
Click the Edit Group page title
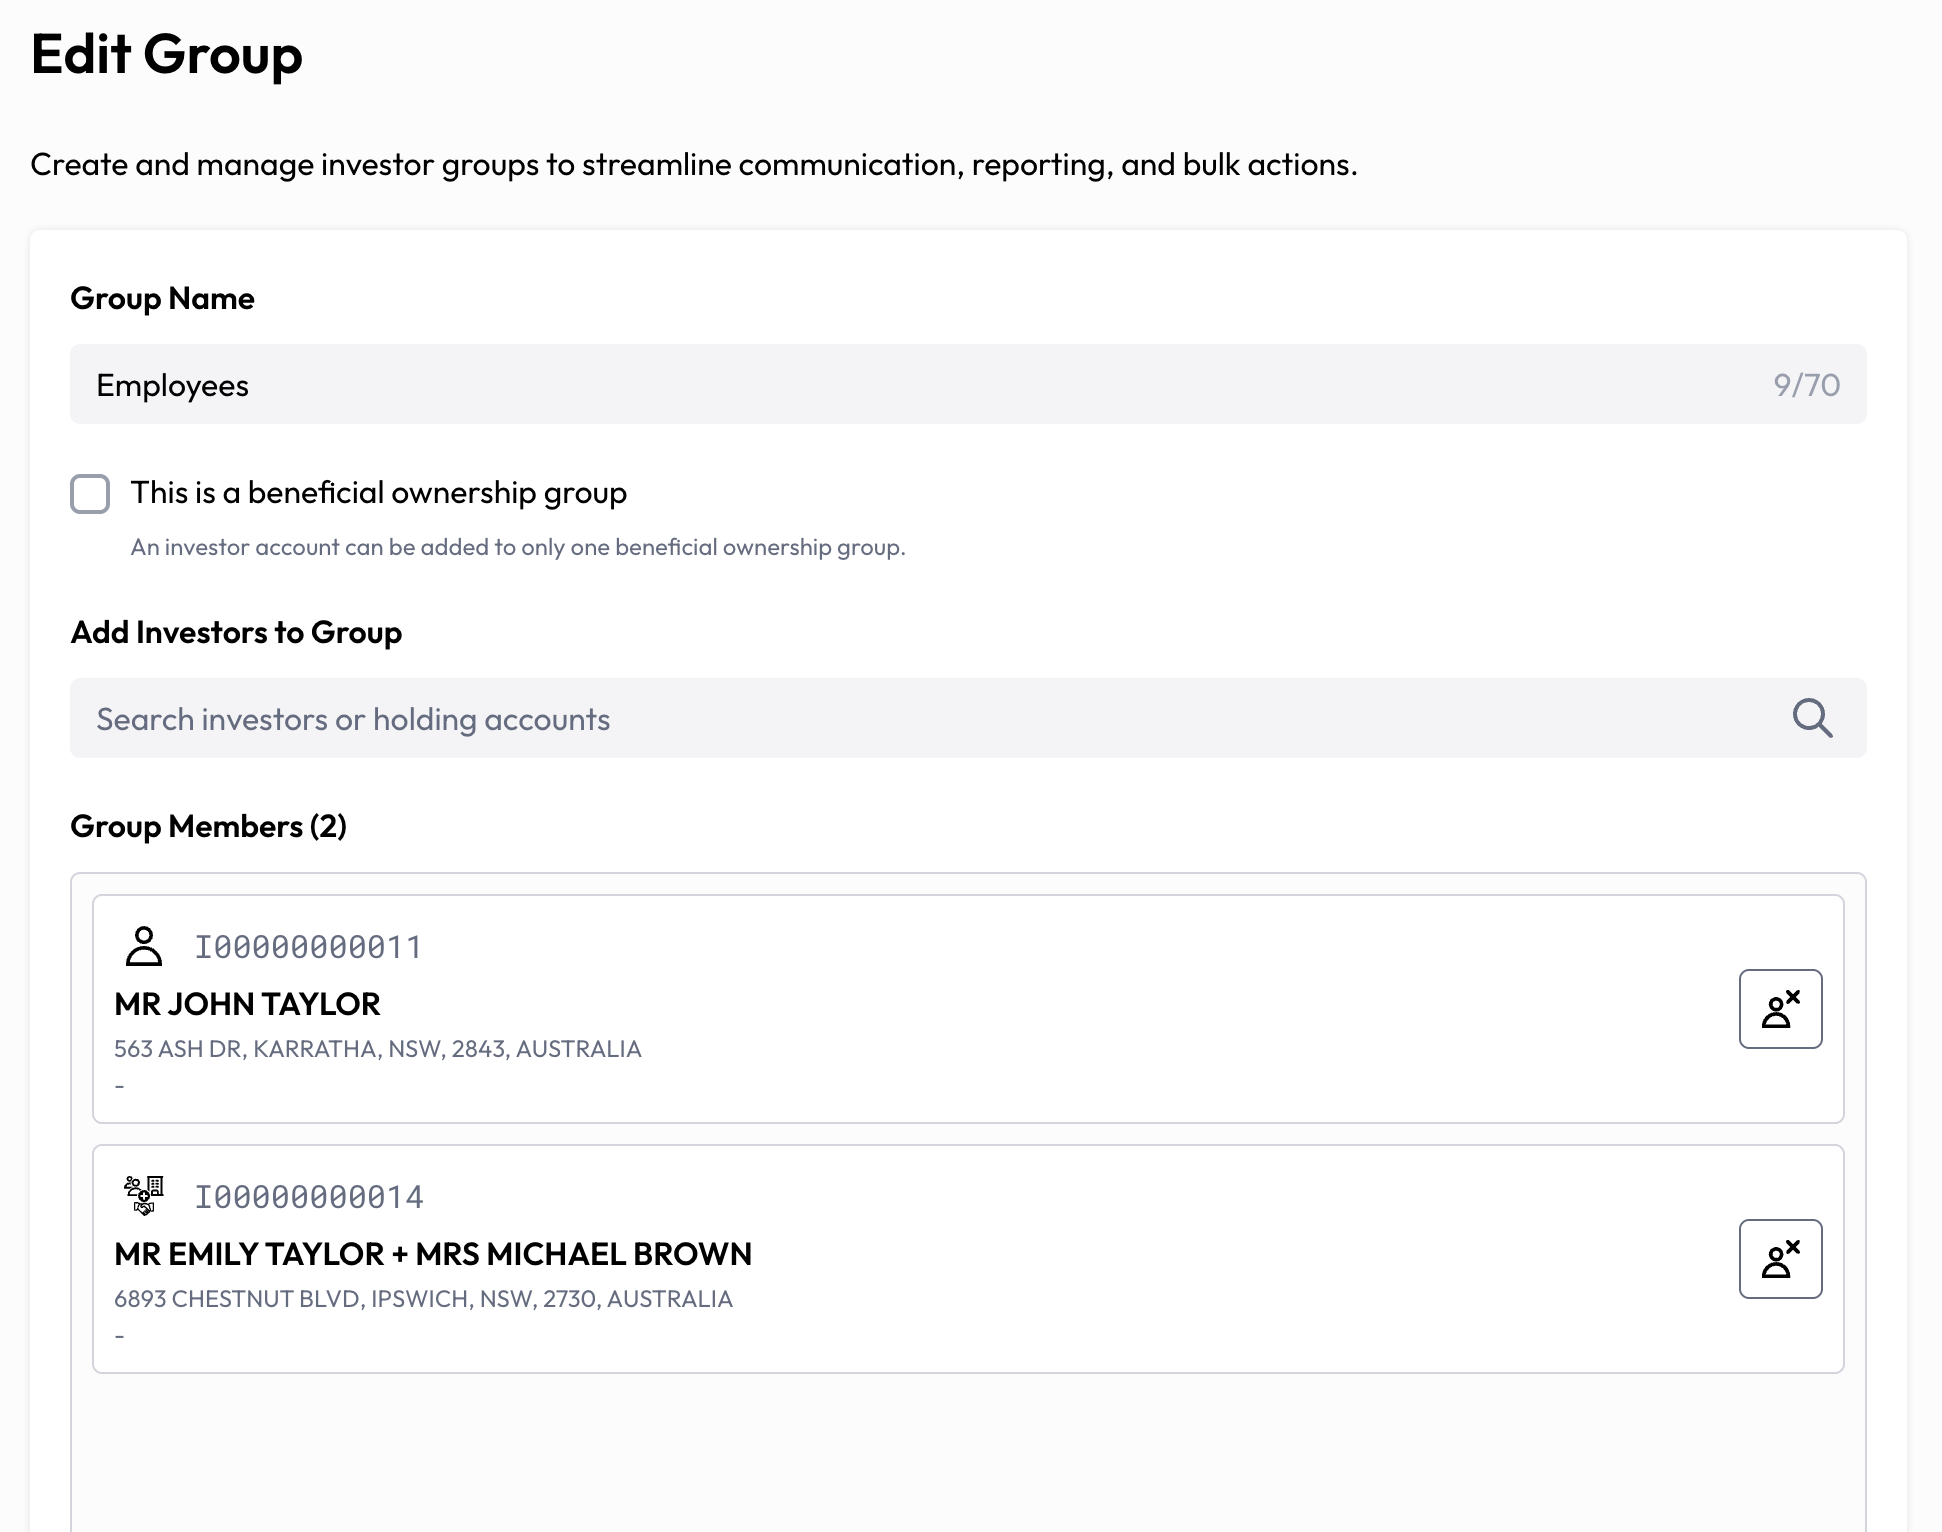tap(167, 55)
